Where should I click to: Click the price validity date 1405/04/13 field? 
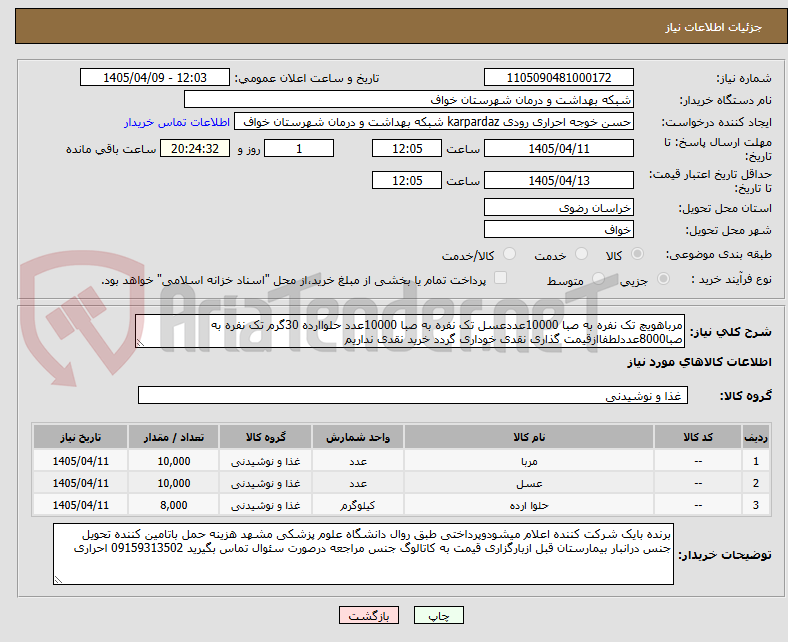click(559, 180)
